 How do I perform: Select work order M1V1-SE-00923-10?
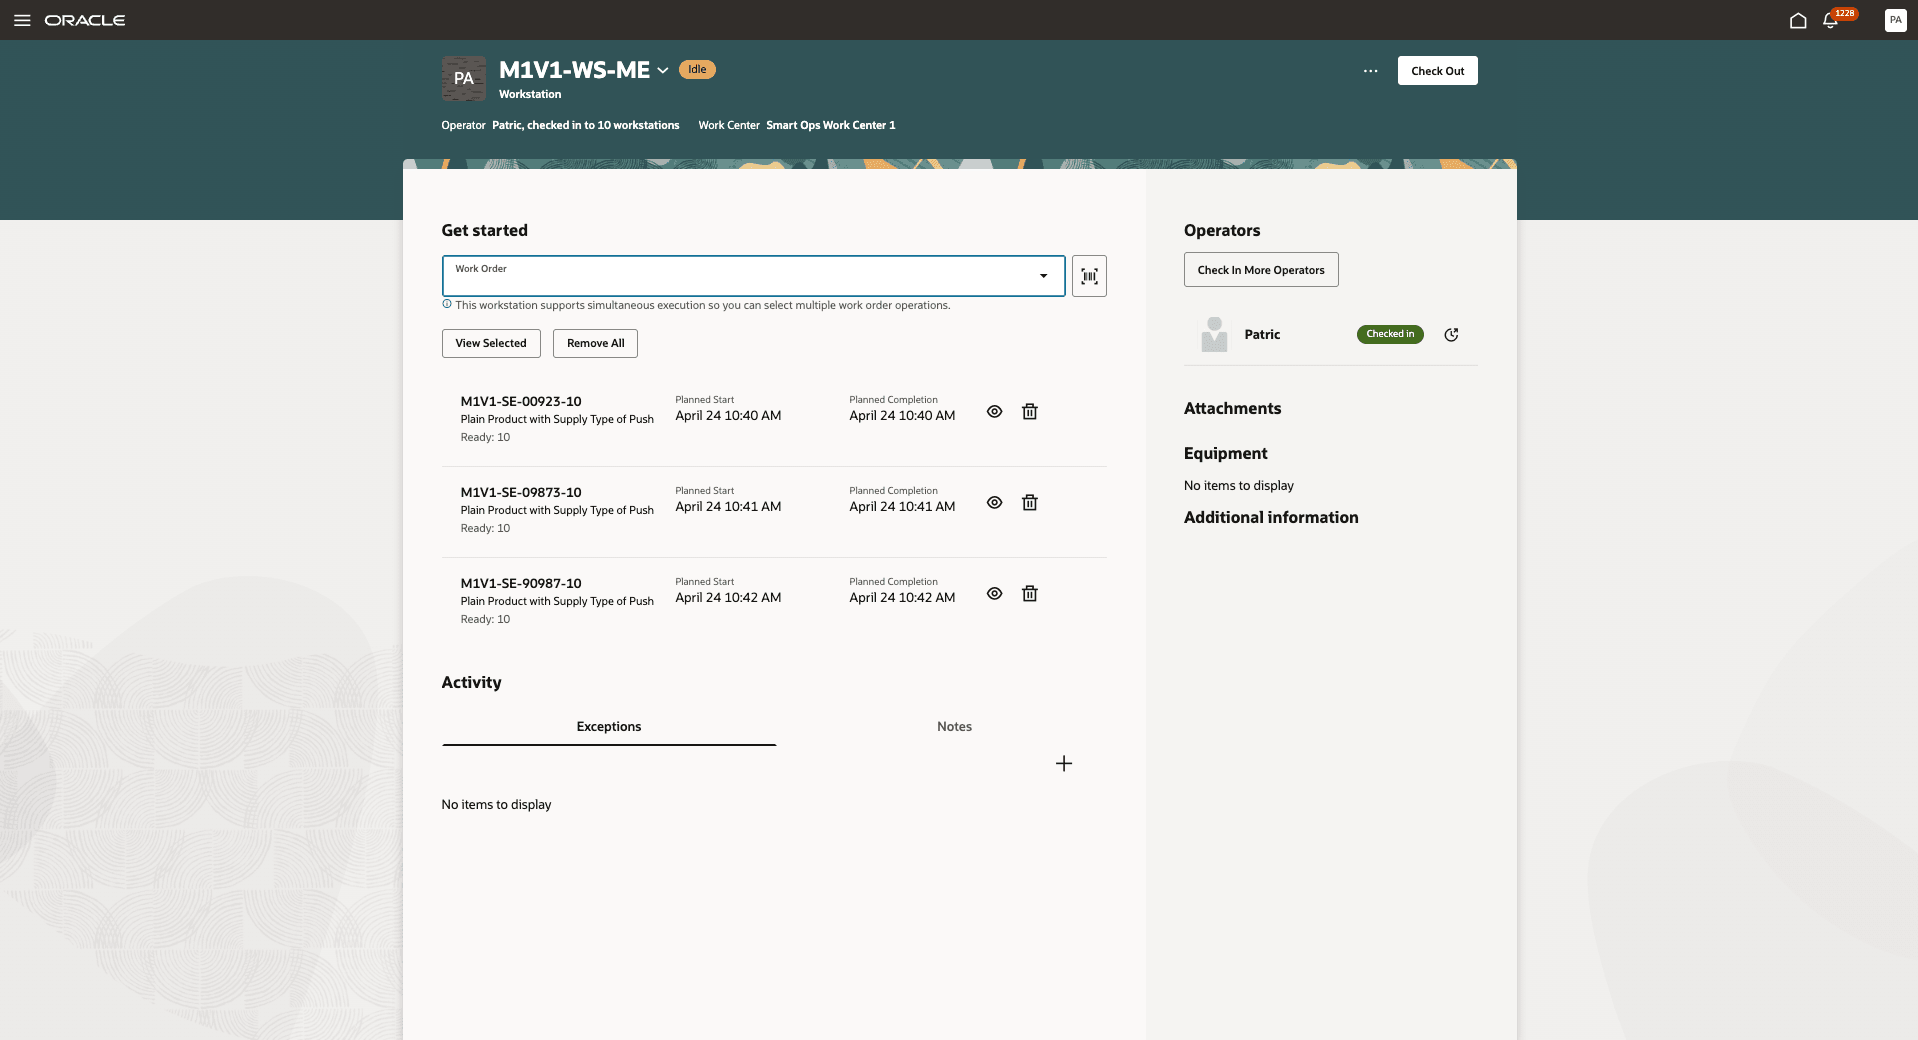tap(521, 401)
